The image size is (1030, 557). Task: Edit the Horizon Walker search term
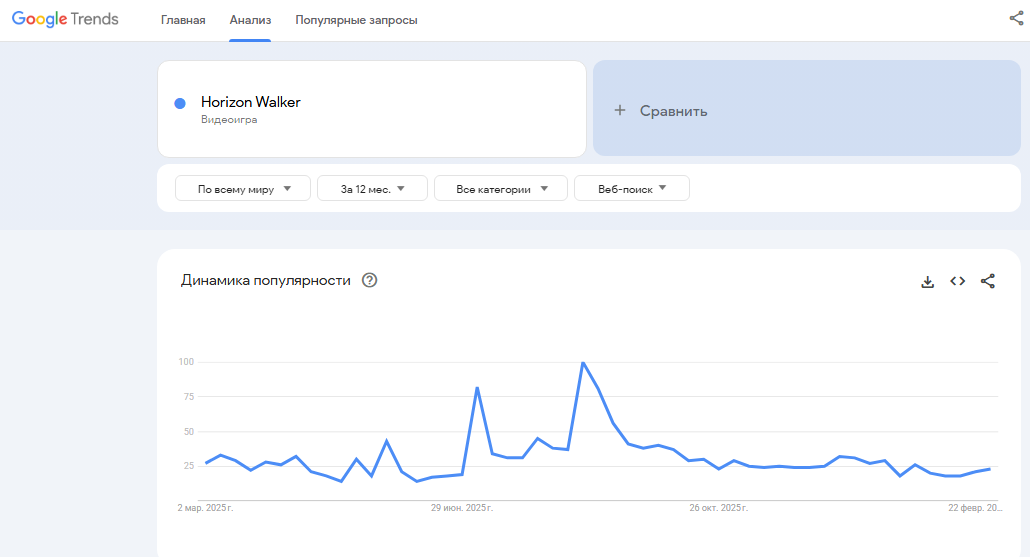251,102
